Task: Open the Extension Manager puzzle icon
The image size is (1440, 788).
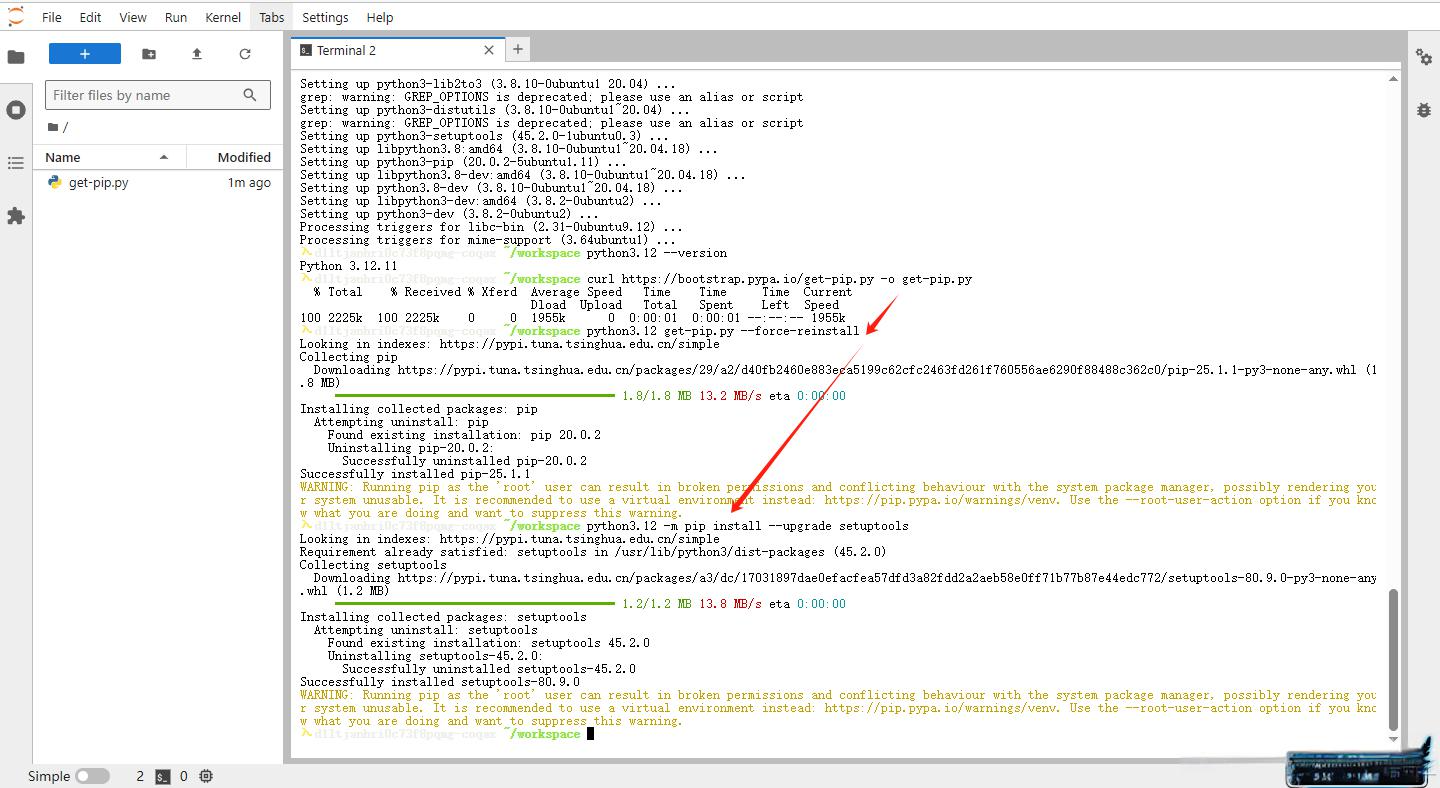Action: tap(16, 216)
